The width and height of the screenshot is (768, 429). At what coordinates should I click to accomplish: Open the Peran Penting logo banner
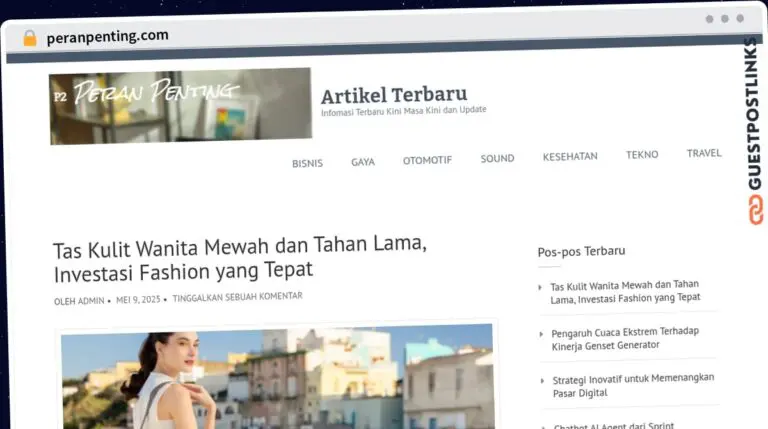180,106
